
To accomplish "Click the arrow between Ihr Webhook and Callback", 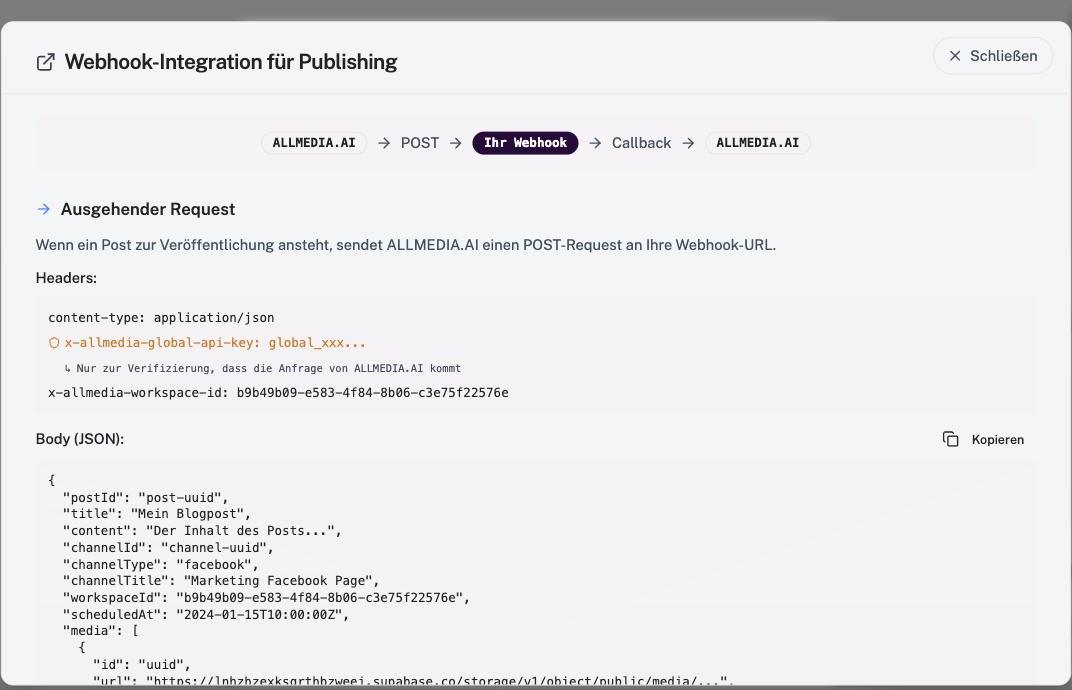I will pyautogui.click(x=595, y=143).
